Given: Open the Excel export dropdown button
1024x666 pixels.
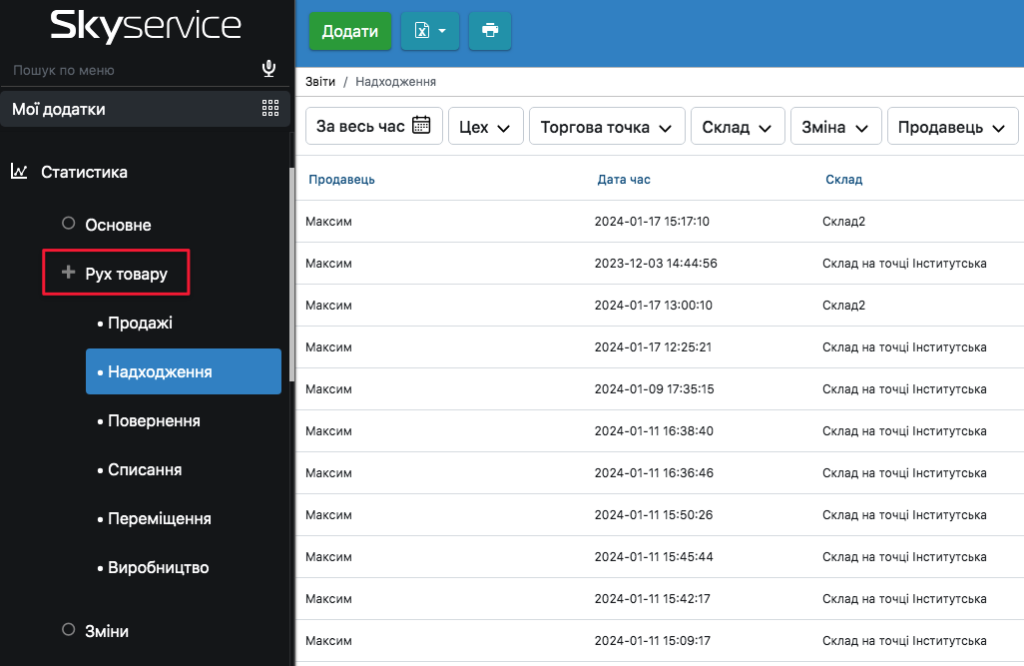Looking at the screenshot, I should [x=430, y=31].
